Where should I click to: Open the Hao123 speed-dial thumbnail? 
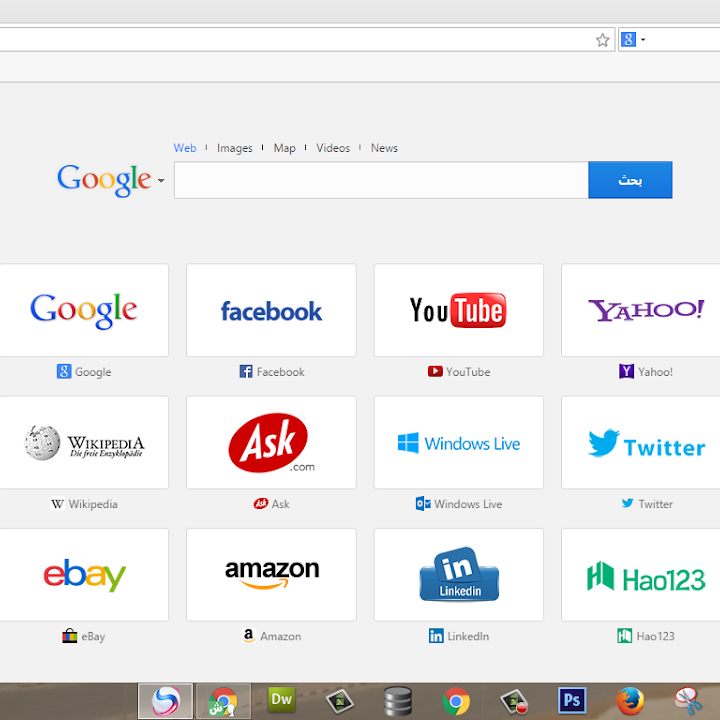click(641, 575)
